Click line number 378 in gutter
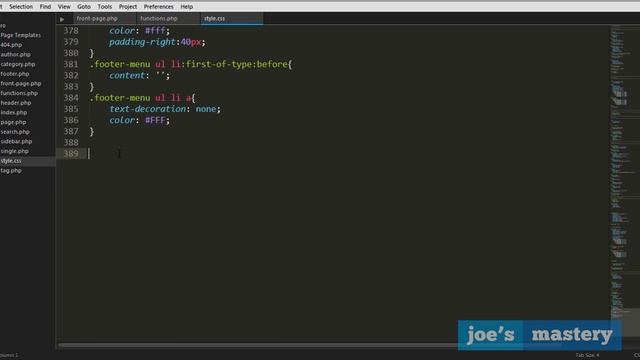This screenshot has width=640, height=360. [x=71, y=31]
